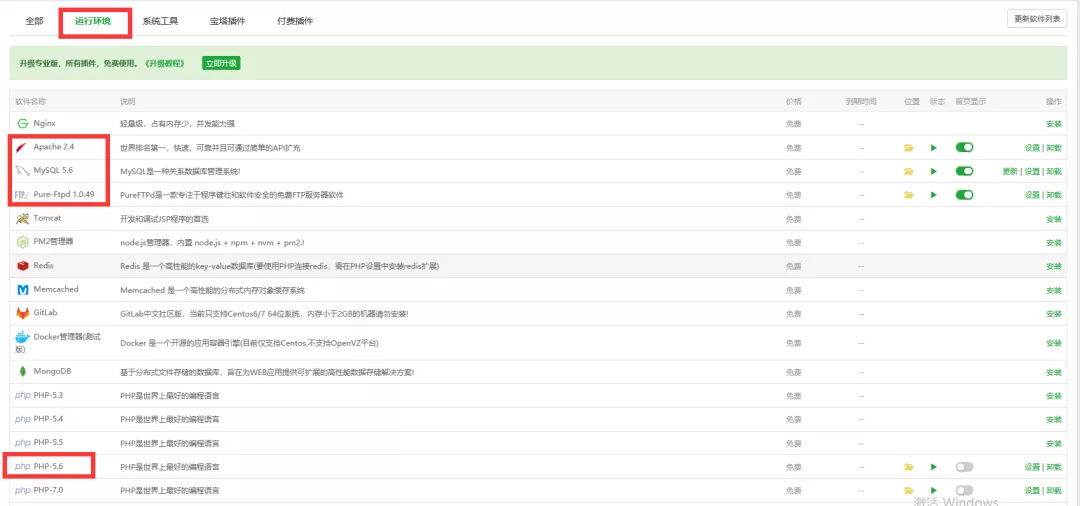
Task: Click 设置 for Apache 2.4
Action: (1032, 148)
